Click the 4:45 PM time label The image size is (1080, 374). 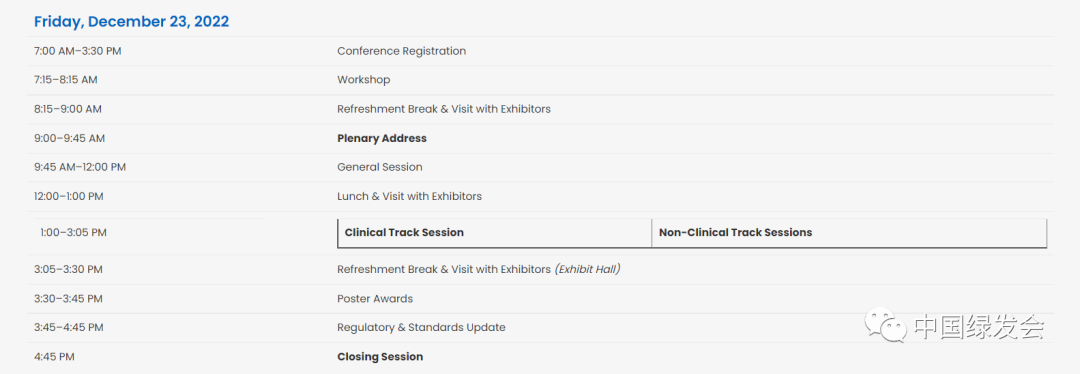pyautogui.click(x=54, y=357)
